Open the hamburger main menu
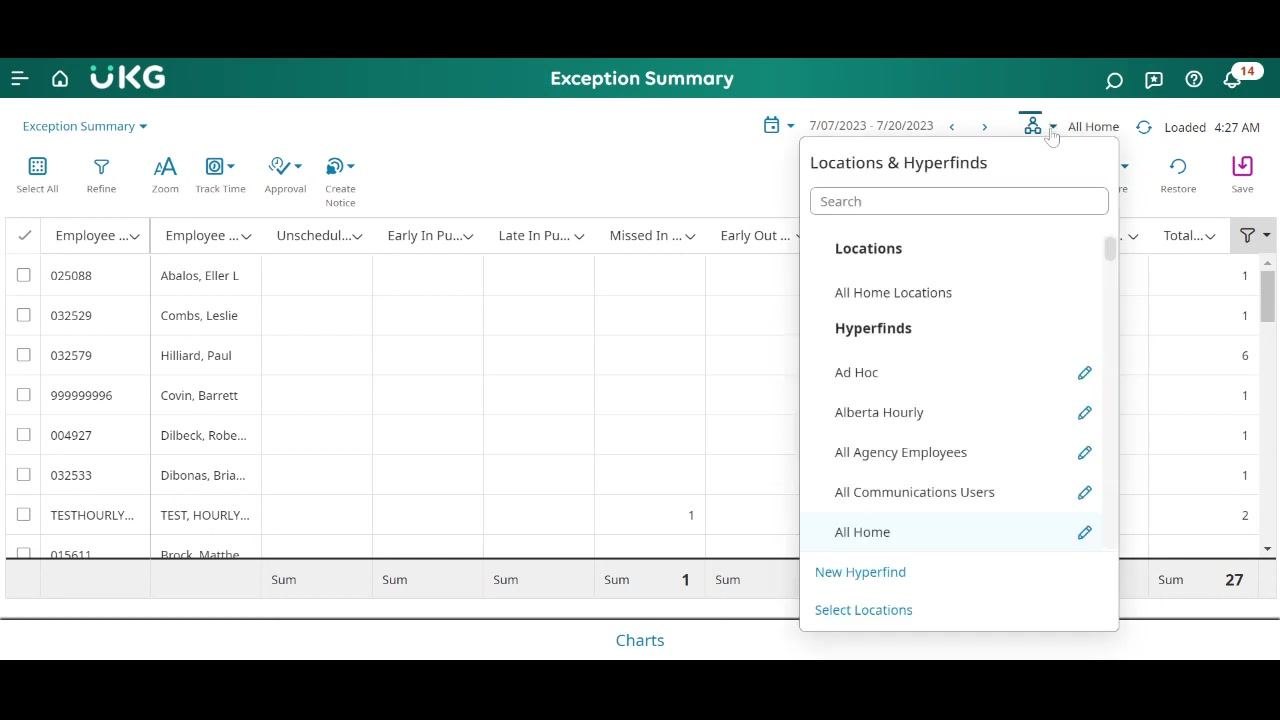The height and width of the screenshot is (720, 1280). click(20, 78)
